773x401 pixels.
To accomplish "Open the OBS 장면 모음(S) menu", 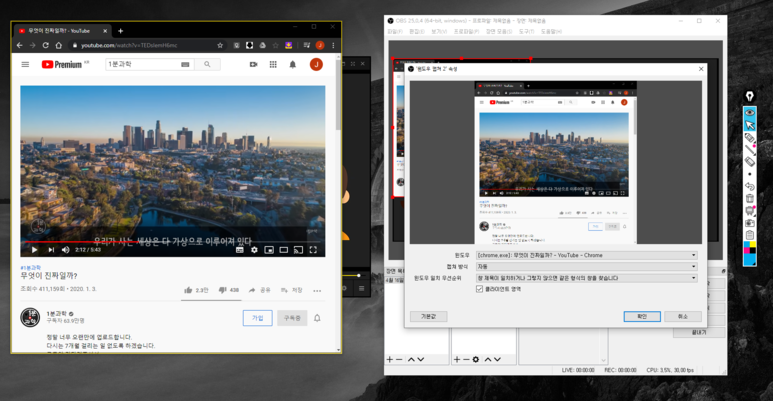I will point(499,32).
